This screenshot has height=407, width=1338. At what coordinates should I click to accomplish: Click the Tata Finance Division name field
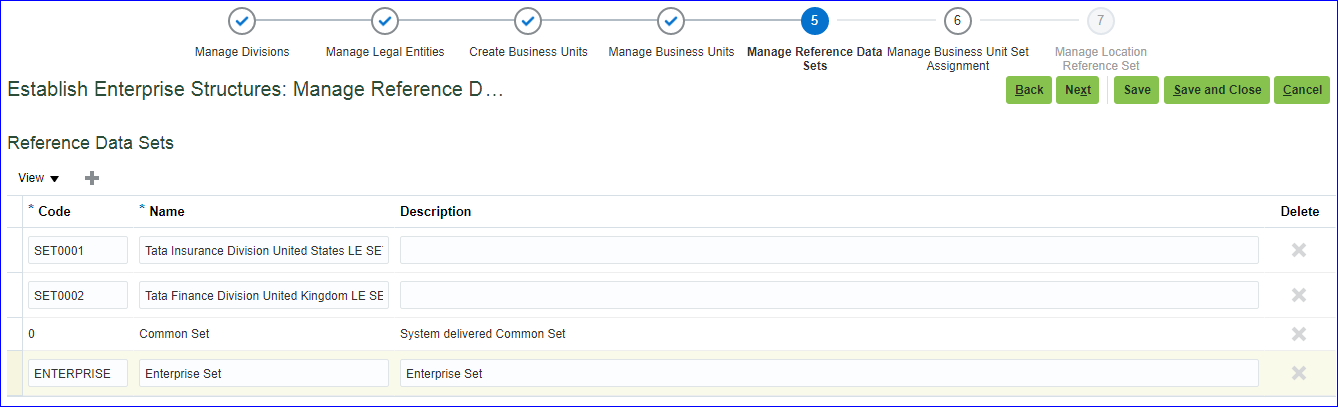tap(264, 295)
